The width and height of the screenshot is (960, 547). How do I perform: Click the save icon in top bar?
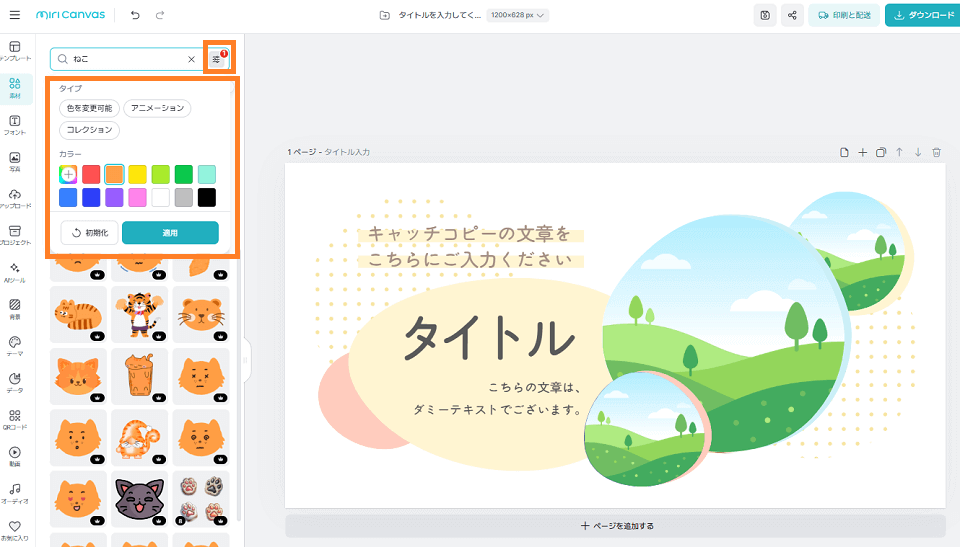[x=765, y=15]
